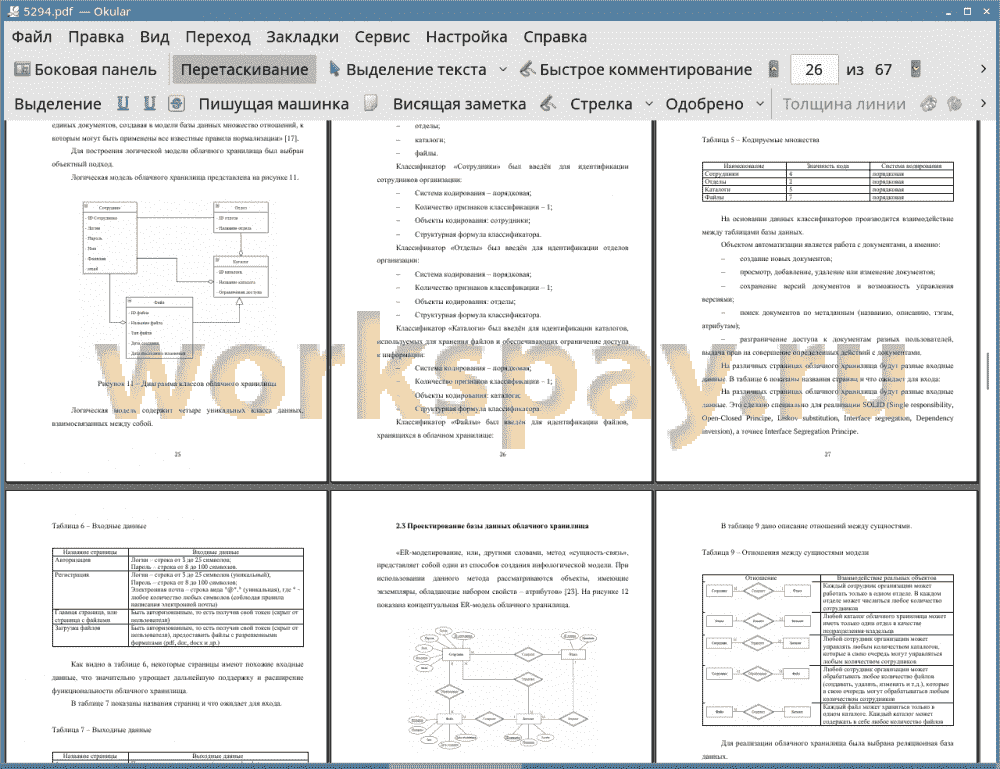1000x769 pixels.
Task: Expand the Стрелка shape dropdown arrow
Action: (649, 104)
